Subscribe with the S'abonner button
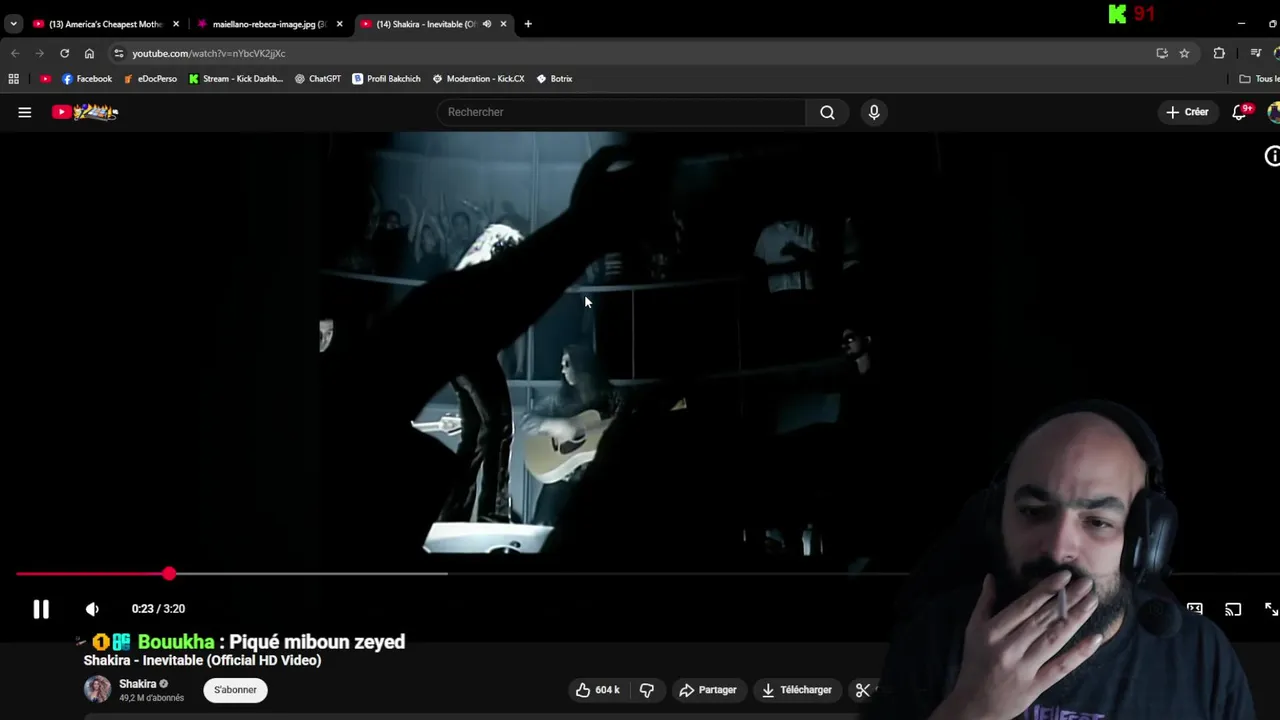 pyautogui.click(x=235, y=690)
